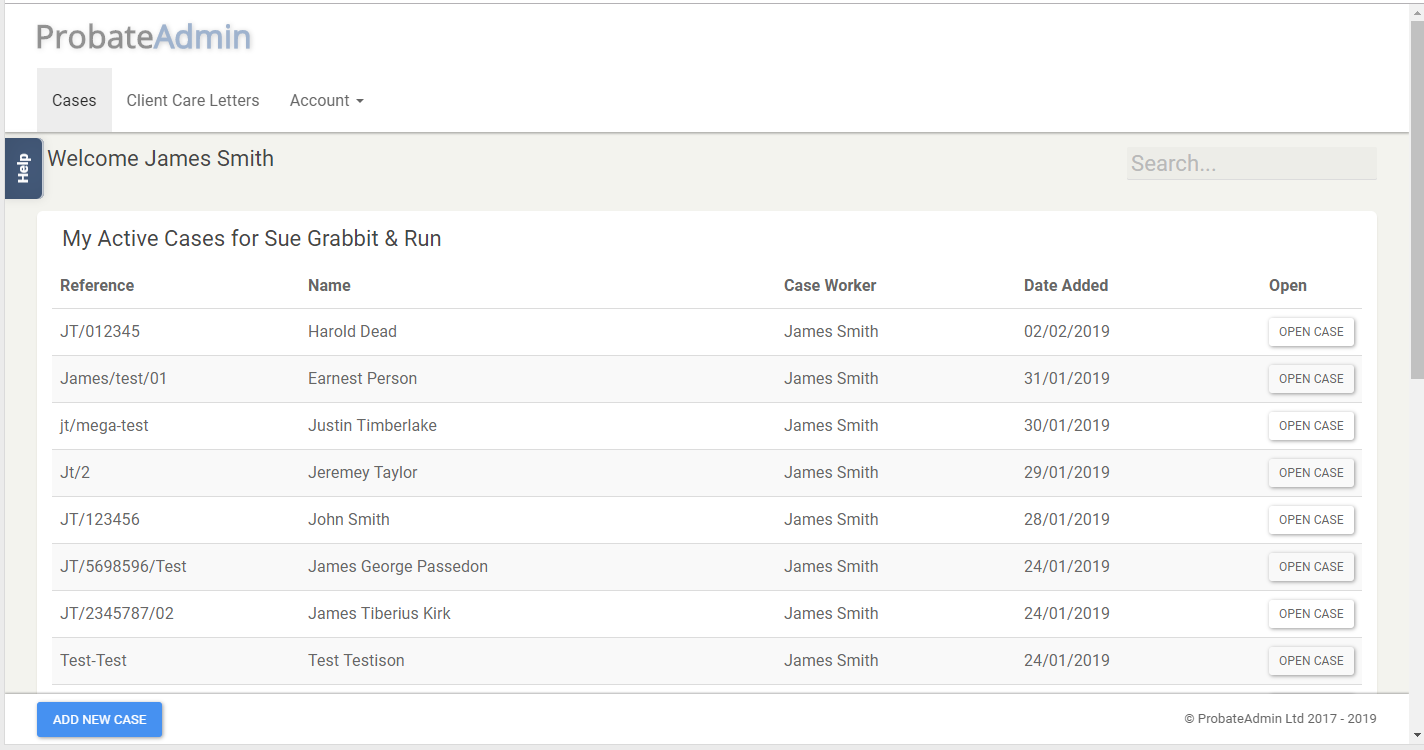This screenshot has height=750, width=1424.
Task: Click the Date Added column header
Action: pyautogui.click(x=1065, y=286)
